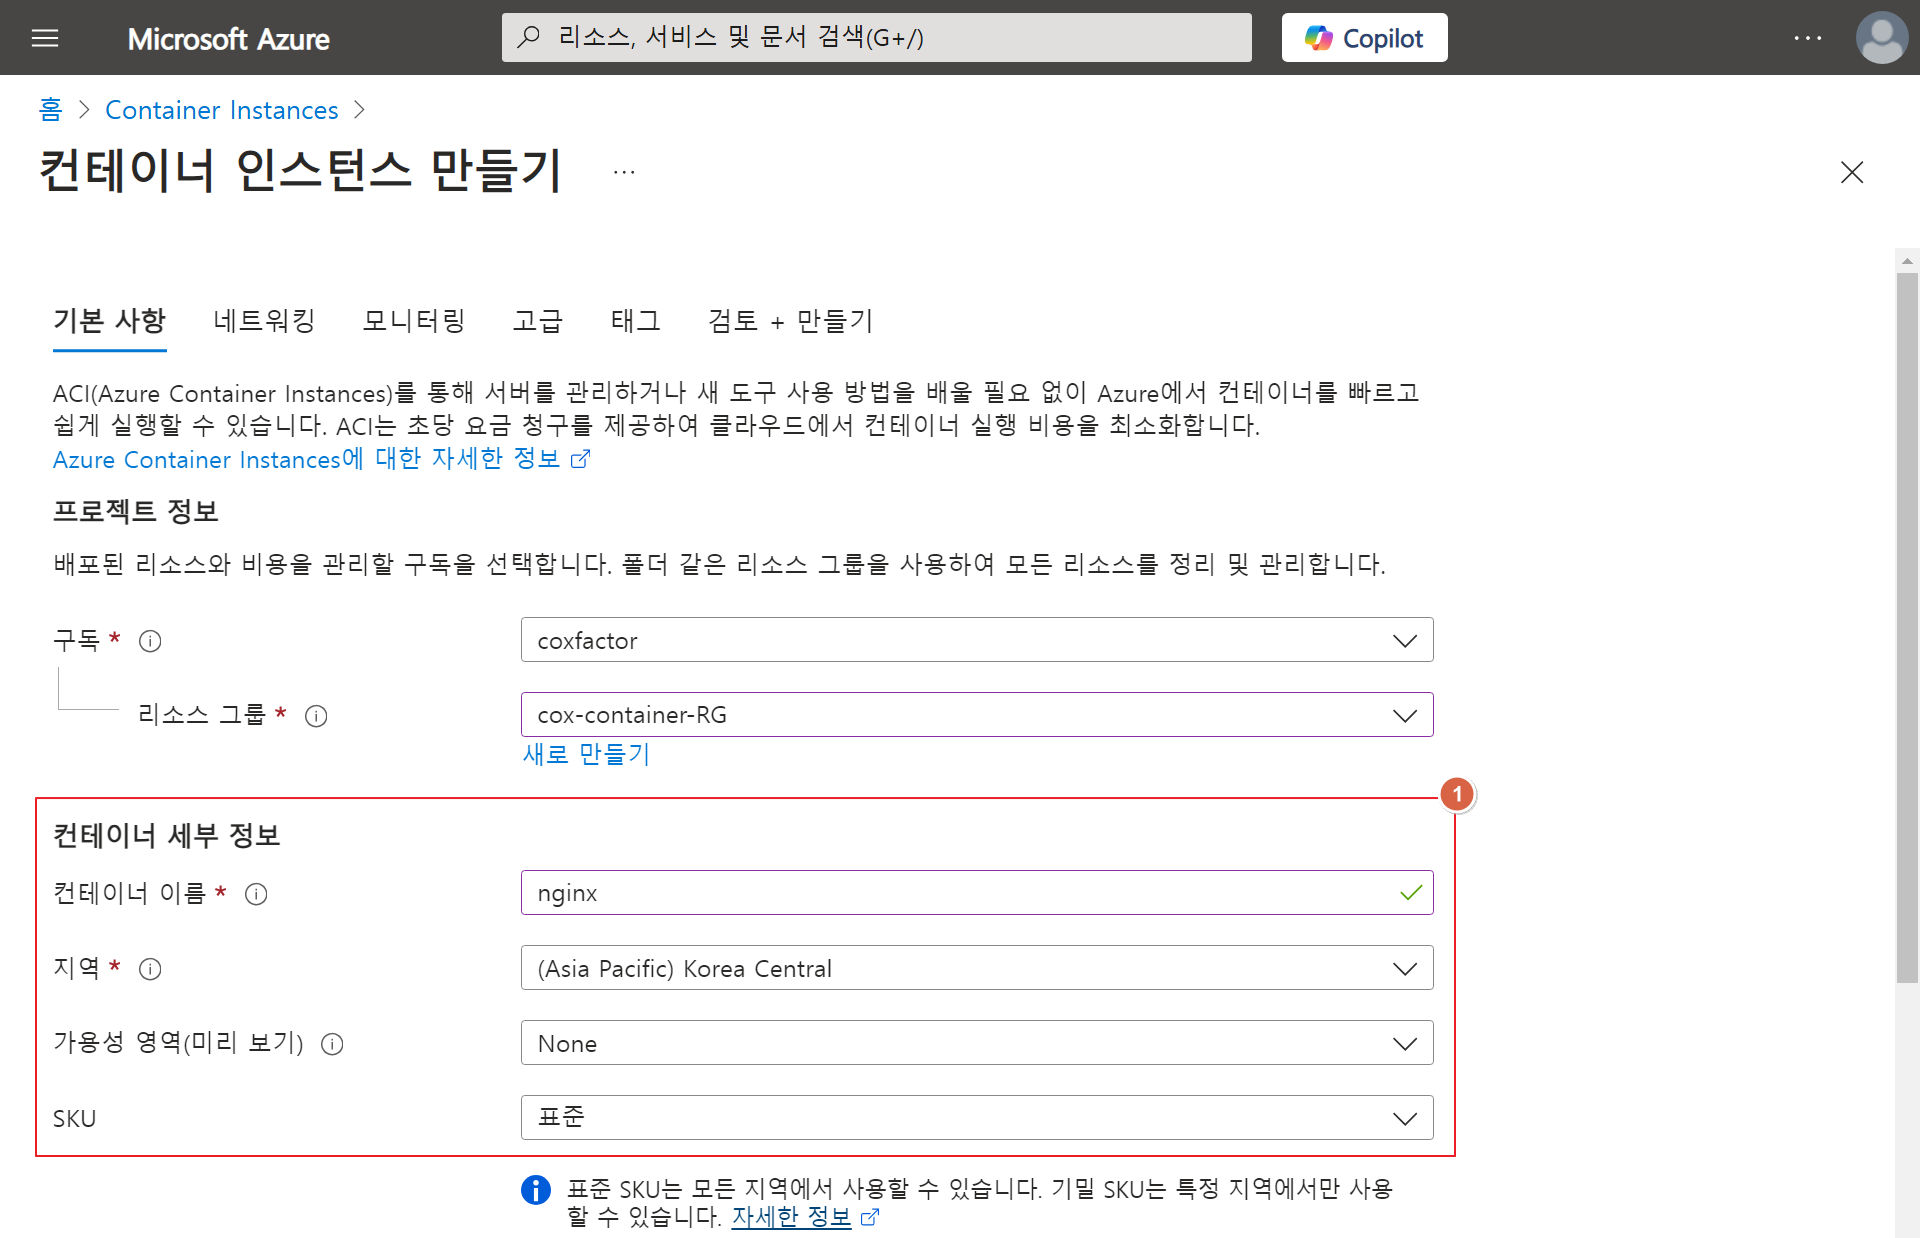Screen dimensions: 1920x1238
Task: Expand the SKU dropdown showing 표준
Action: tap(976, 1118)
